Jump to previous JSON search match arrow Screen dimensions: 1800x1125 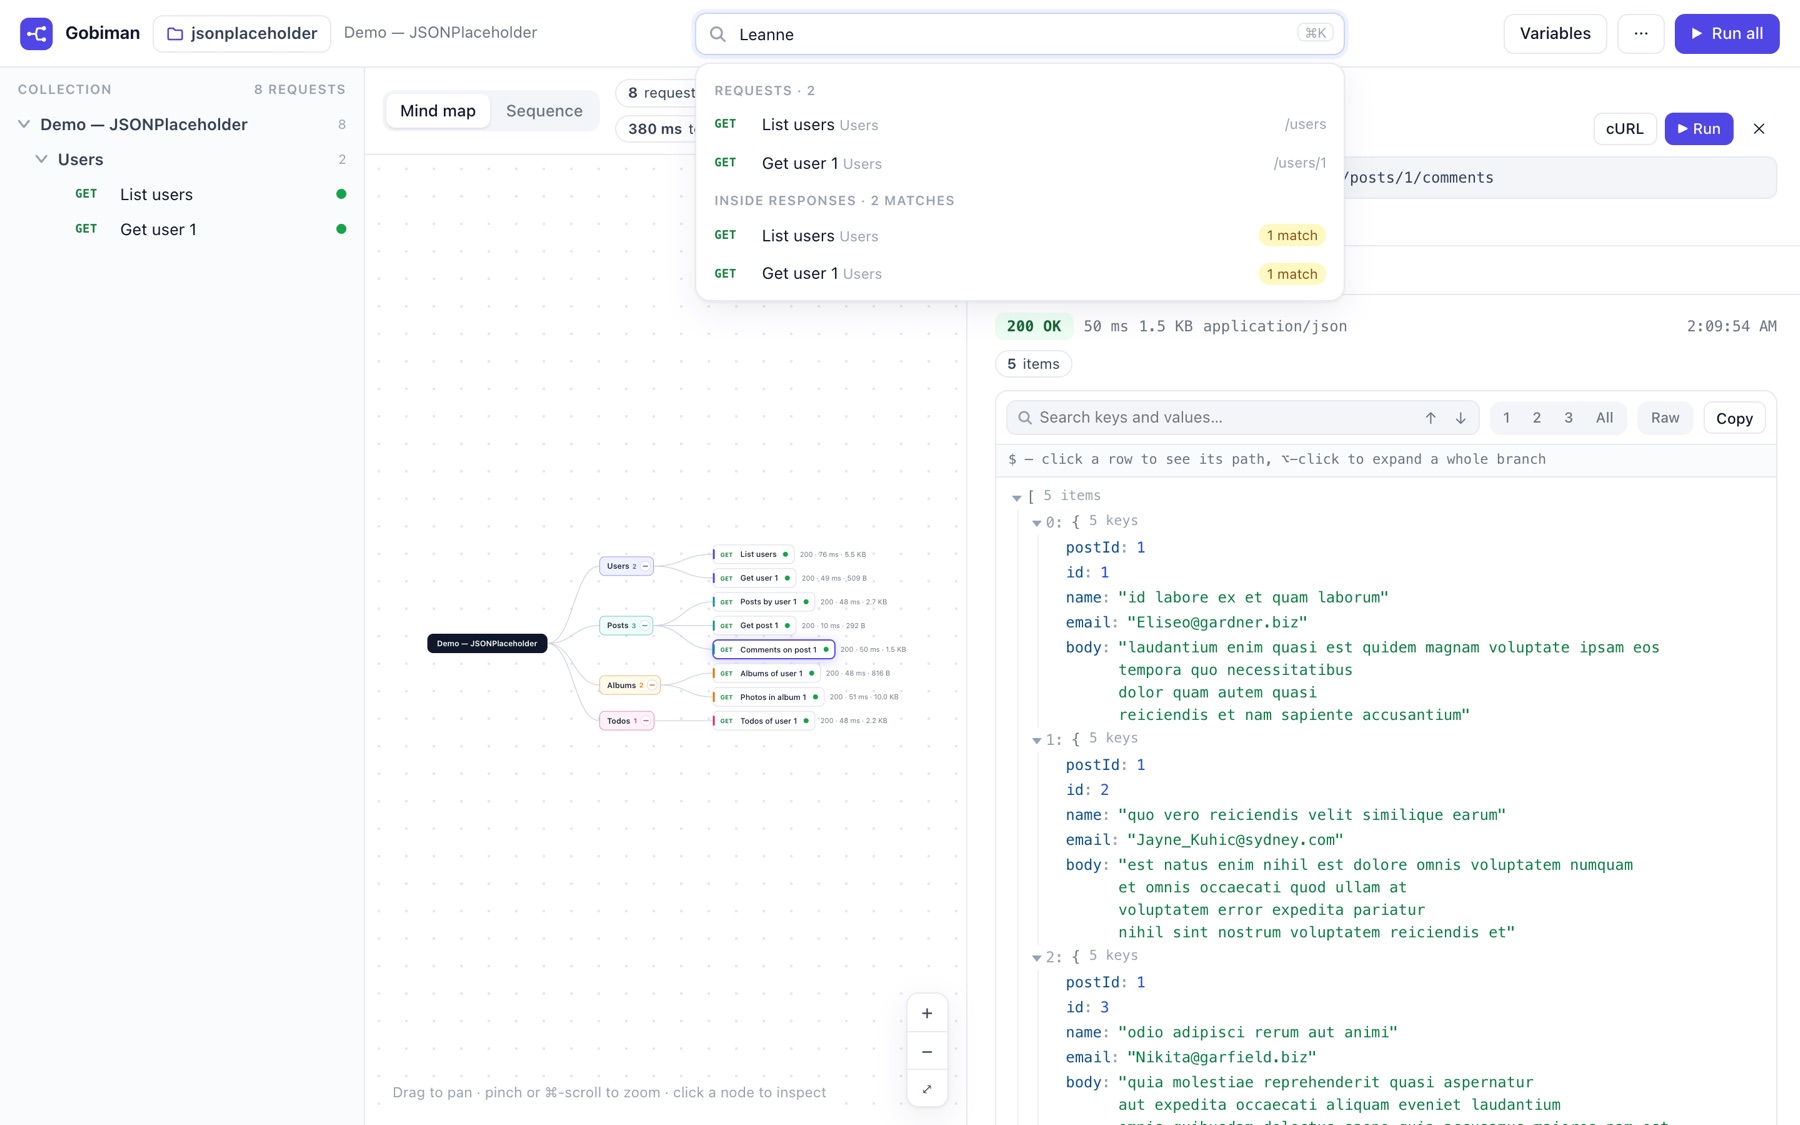1430,418
